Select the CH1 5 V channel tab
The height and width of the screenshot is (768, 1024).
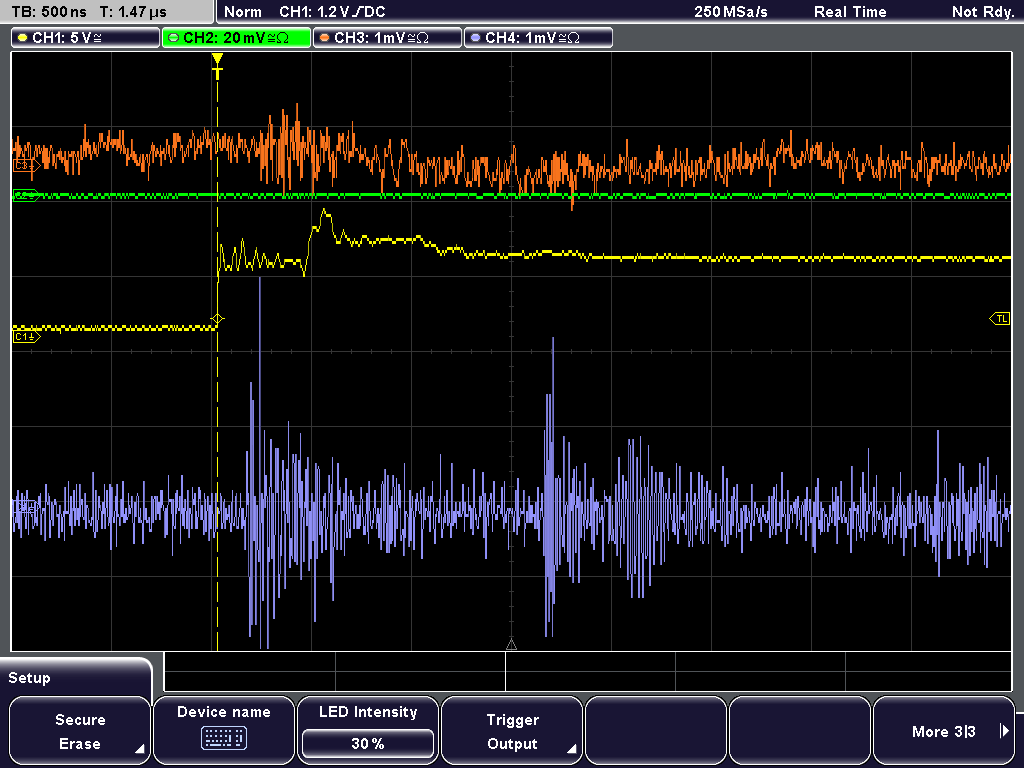[86, 38]
